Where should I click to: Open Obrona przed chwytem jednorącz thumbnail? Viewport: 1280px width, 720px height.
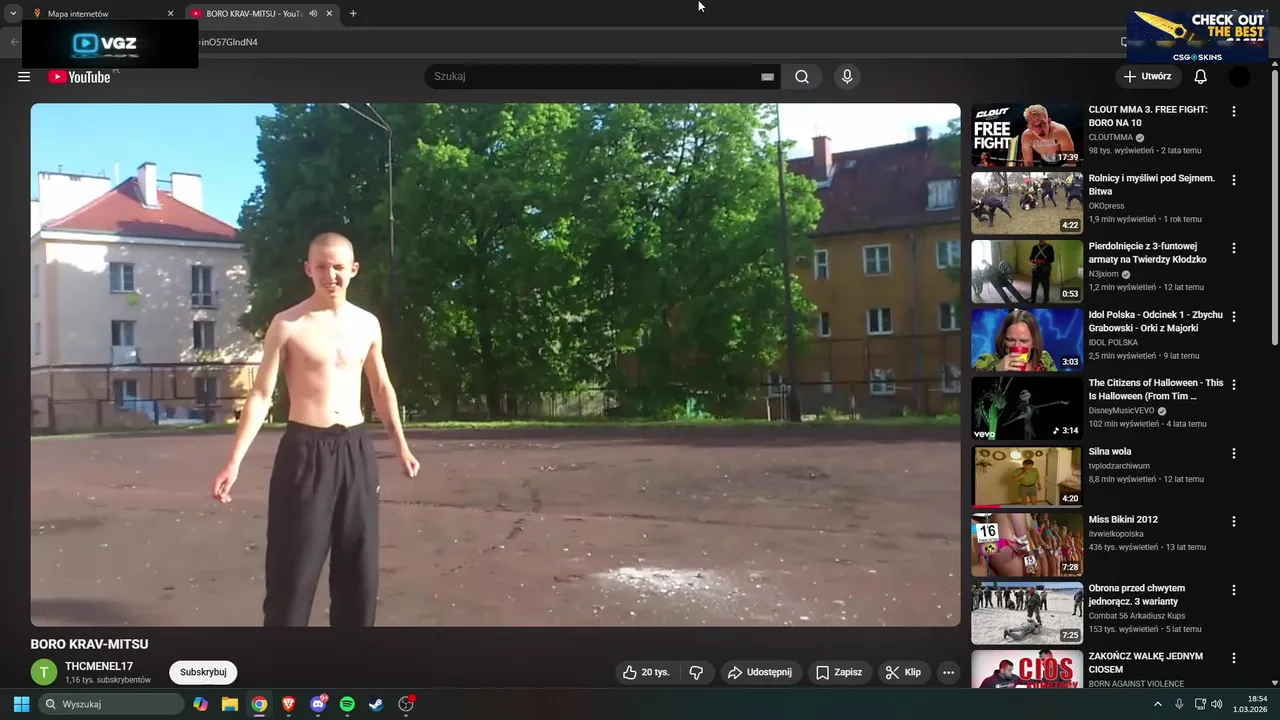coord(1027,613)
